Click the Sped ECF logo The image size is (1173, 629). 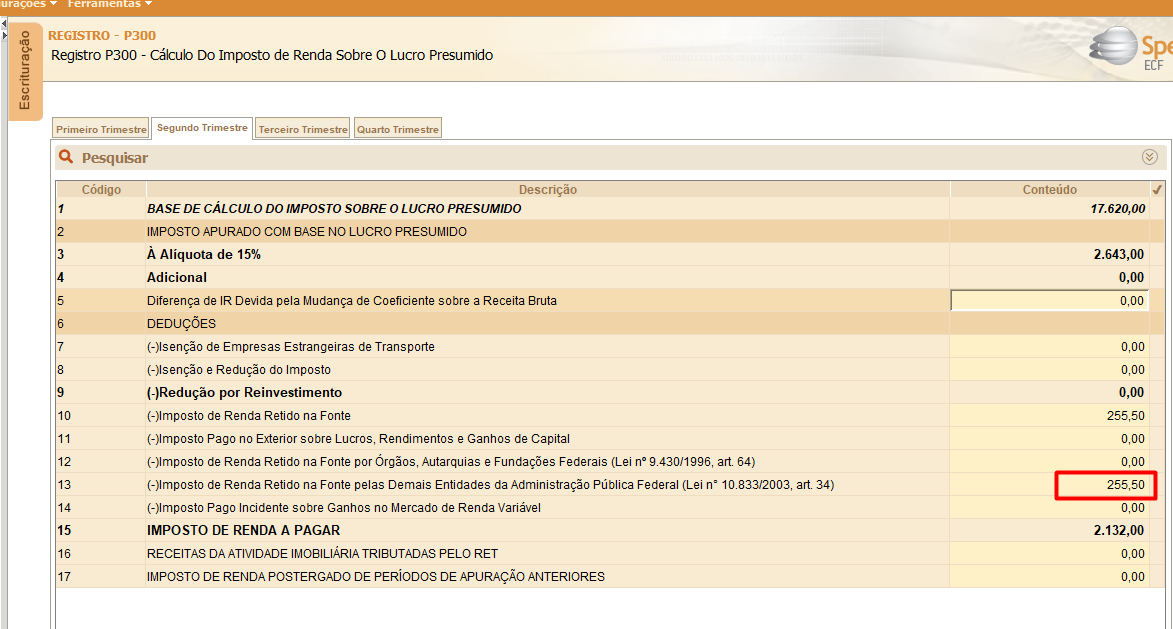(1130, 49)
